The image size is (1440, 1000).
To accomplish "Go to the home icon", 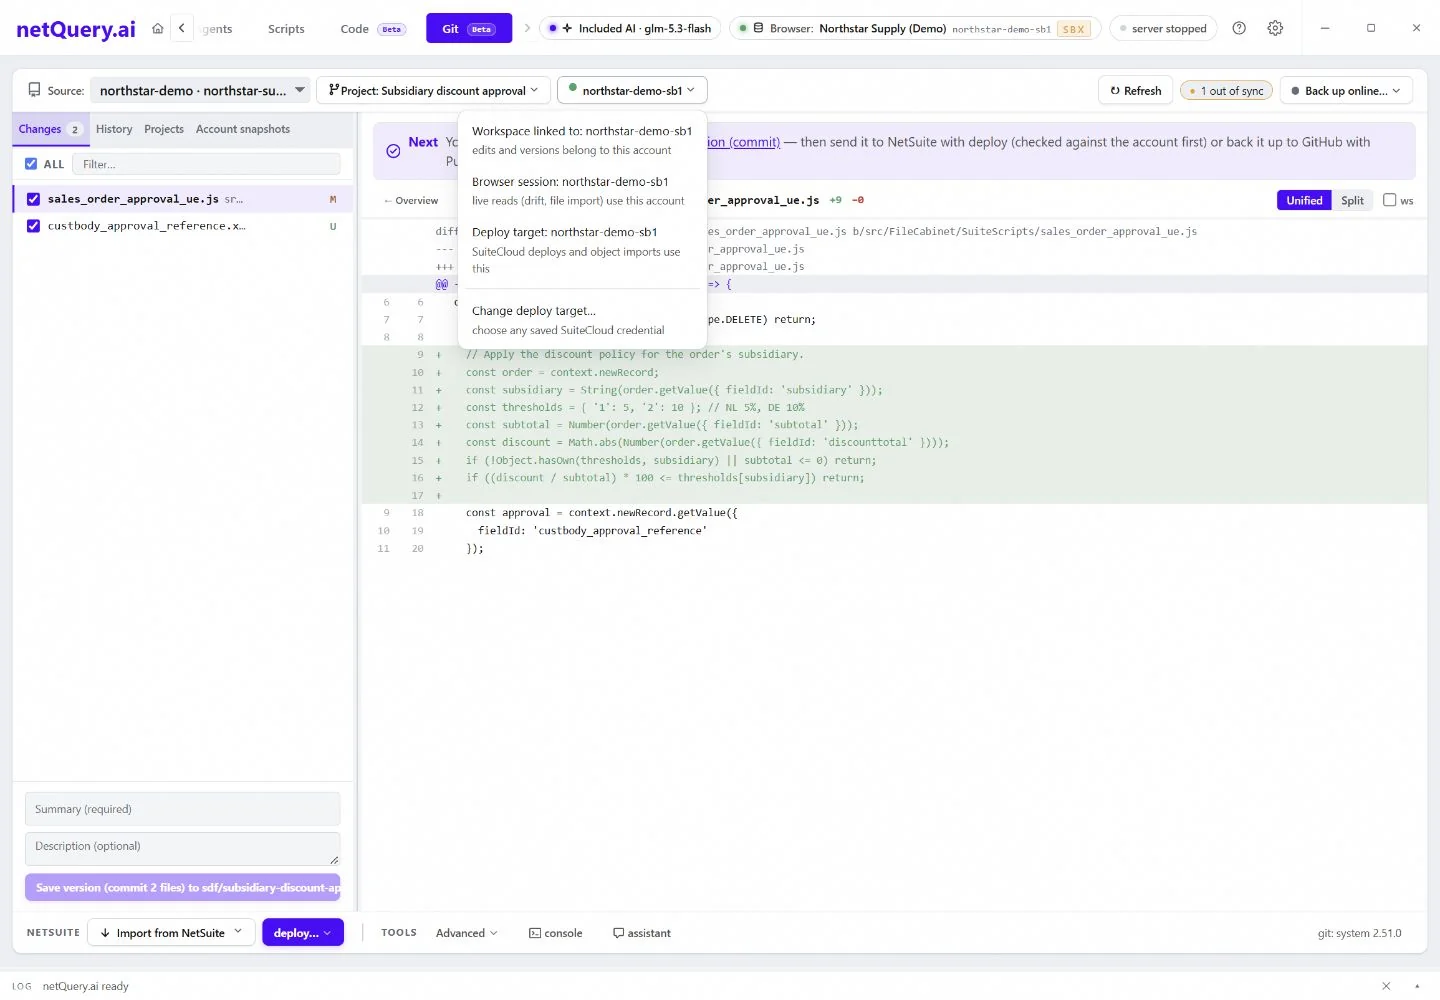I will (157, 28).
